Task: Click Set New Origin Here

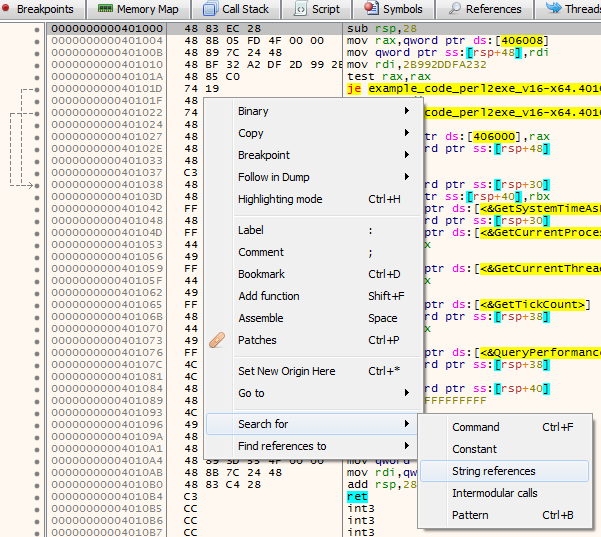Action: pos(286,371)
